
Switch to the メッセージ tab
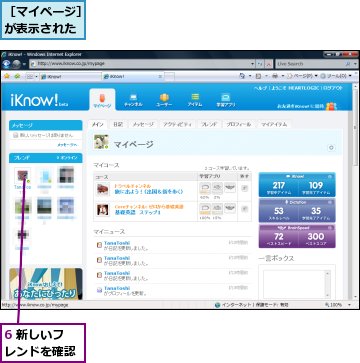point(143,124)
